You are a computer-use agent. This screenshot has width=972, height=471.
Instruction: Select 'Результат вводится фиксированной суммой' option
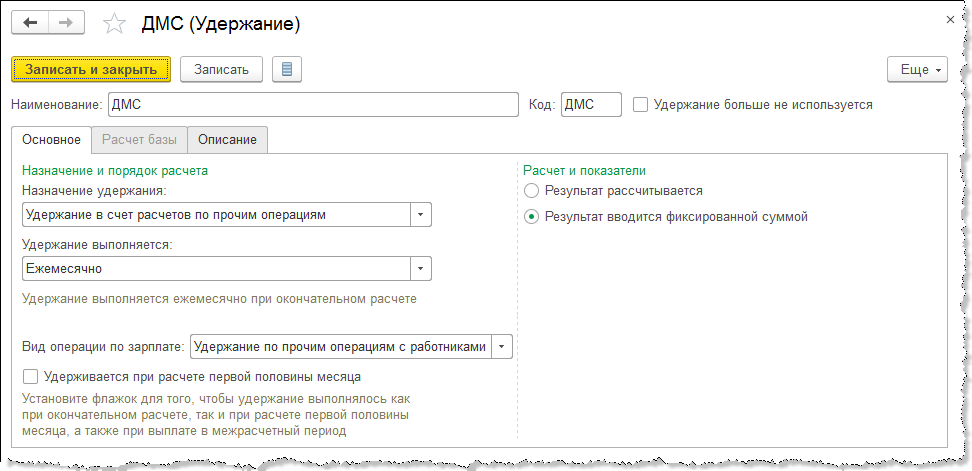(532, 216)
